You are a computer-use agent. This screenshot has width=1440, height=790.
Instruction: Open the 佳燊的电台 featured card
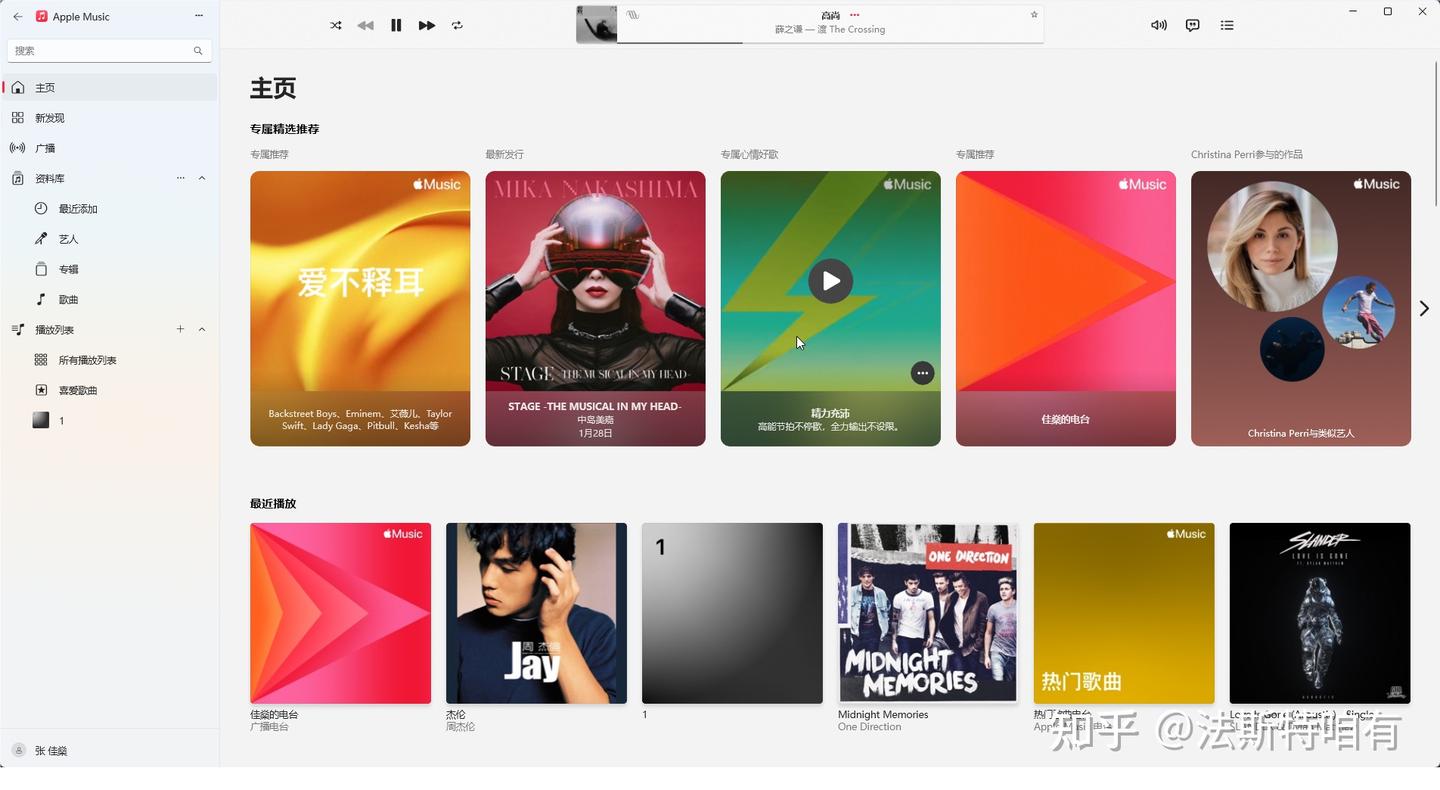pos(1066,308)
